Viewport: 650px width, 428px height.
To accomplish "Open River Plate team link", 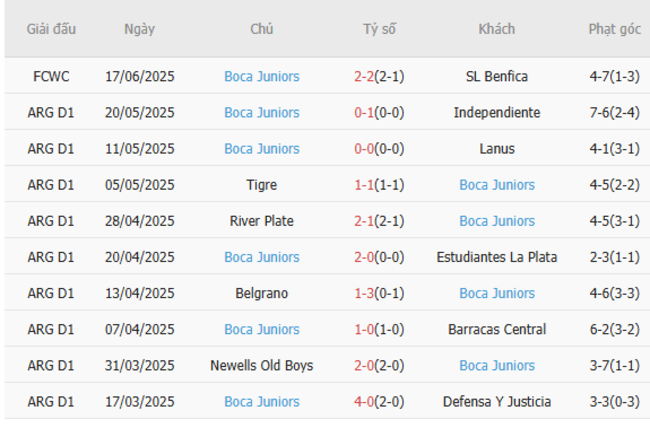I will tap(261, 220).
